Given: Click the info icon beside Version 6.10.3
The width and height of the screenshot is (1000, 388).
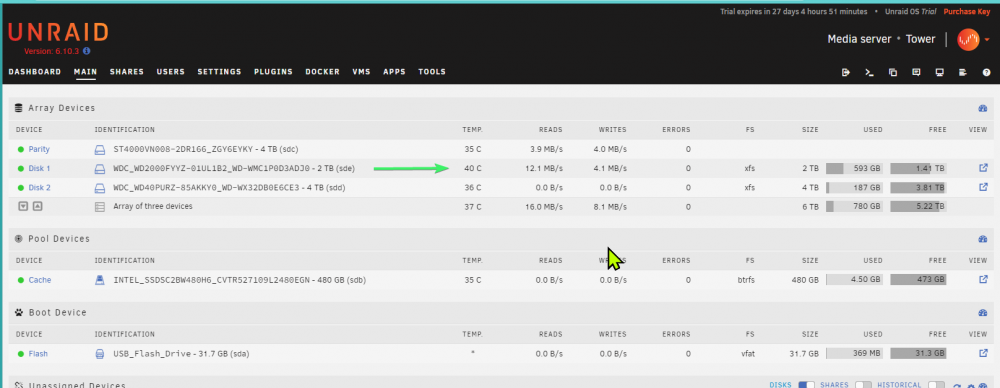Looking at the screenshot, I should tap(87, 51).
